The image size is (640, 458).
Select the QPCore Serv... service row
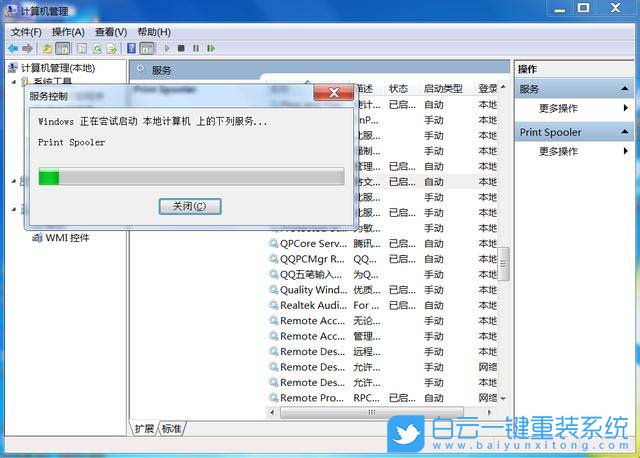point(383,244)
